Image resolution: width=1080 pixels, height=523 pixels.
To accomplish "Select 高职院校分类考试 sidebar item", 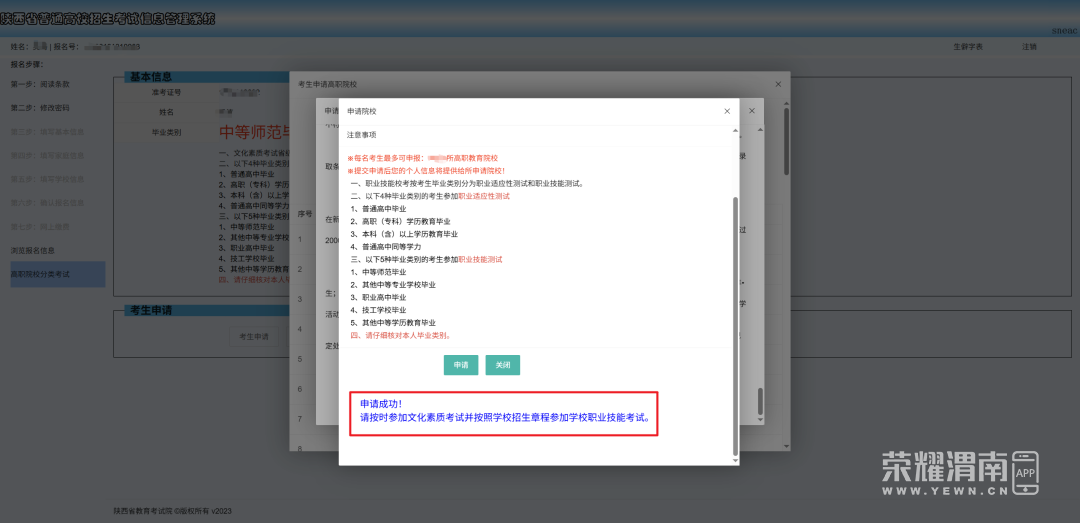I will pyautogui.click(x=42, y=273).
